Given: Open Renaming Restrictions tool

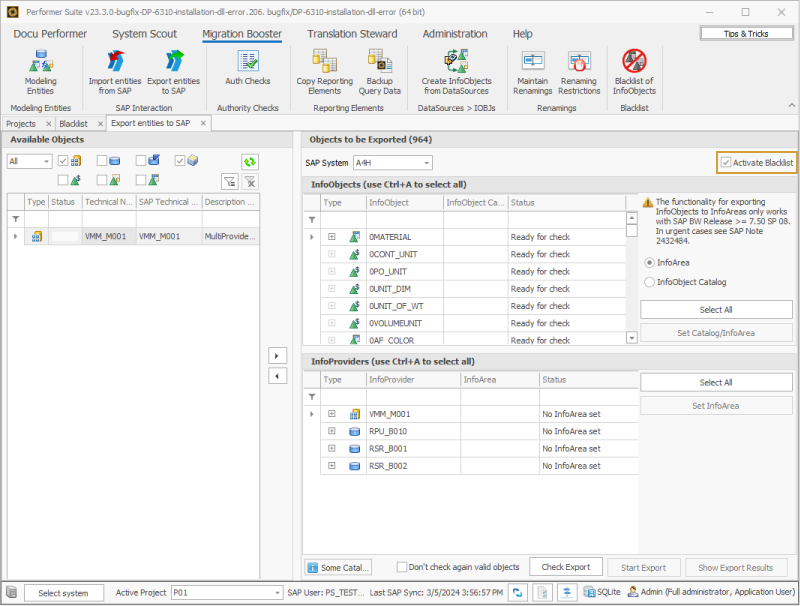Looking at the screenshot, I should 580,72.
